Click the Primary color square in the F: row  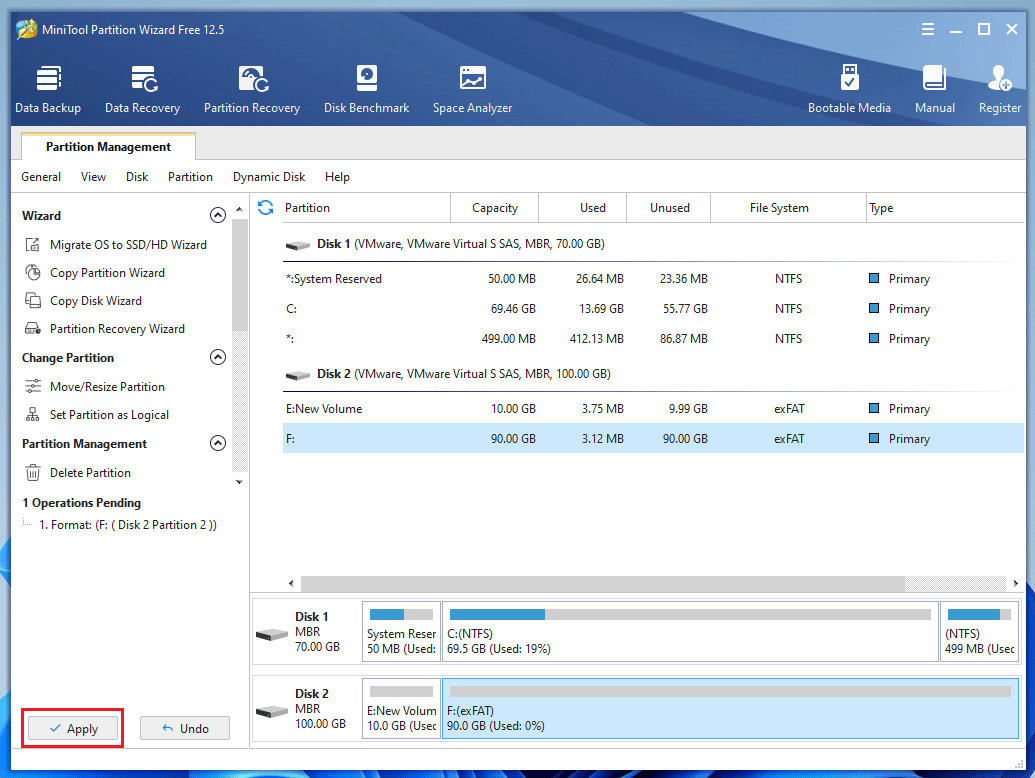(874, 438)
